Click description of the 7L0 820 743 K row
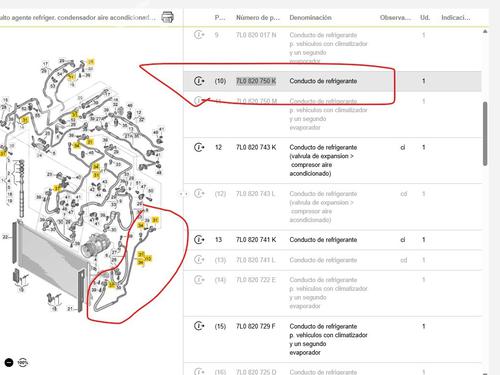 coord(323,160)
